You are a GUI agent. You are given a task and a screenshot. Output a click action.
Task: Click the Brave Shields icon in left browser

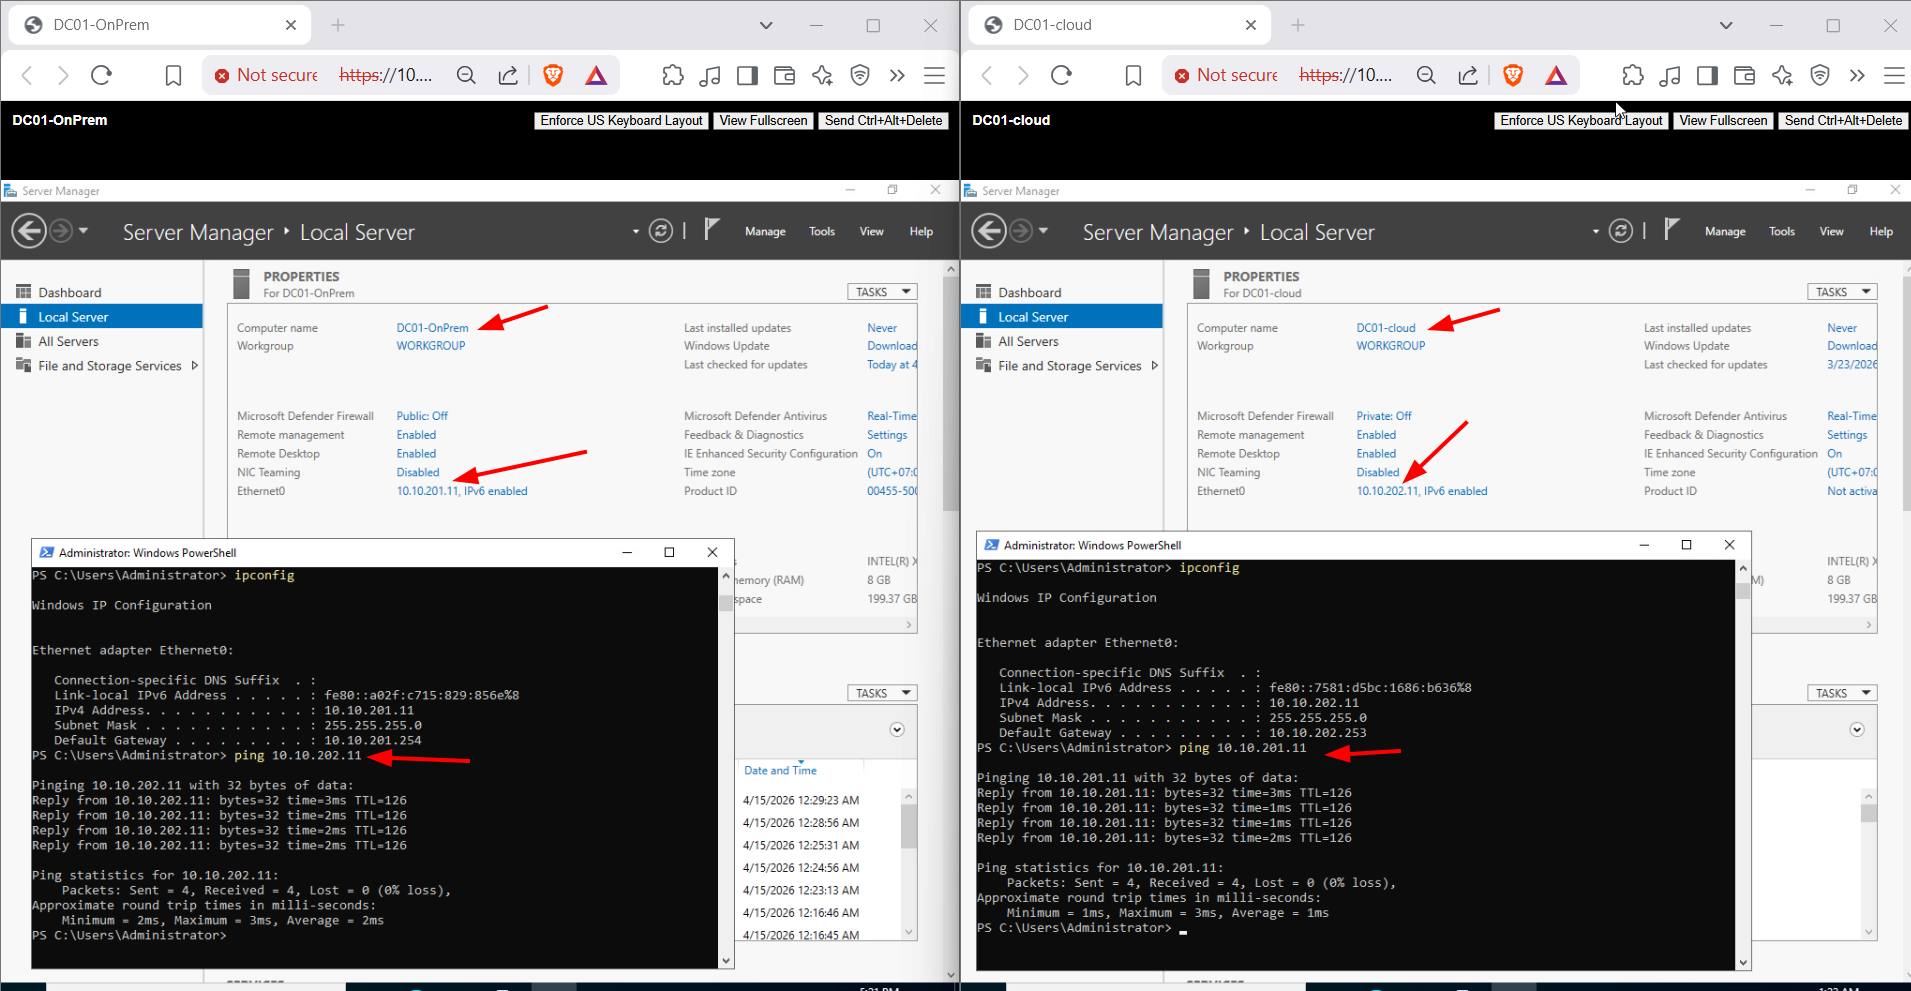(553, 75)
